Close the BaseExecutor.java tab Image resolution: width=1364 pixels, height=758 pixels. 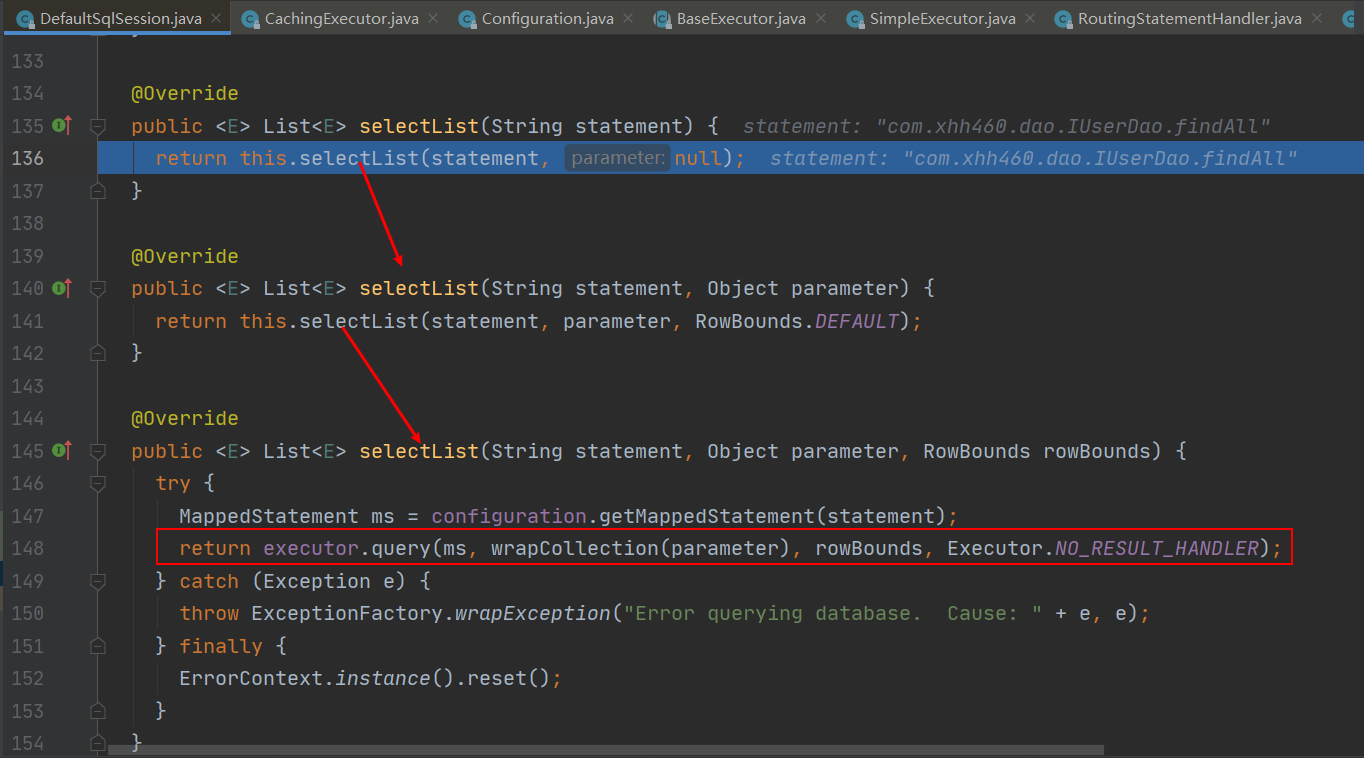[820, 19]
